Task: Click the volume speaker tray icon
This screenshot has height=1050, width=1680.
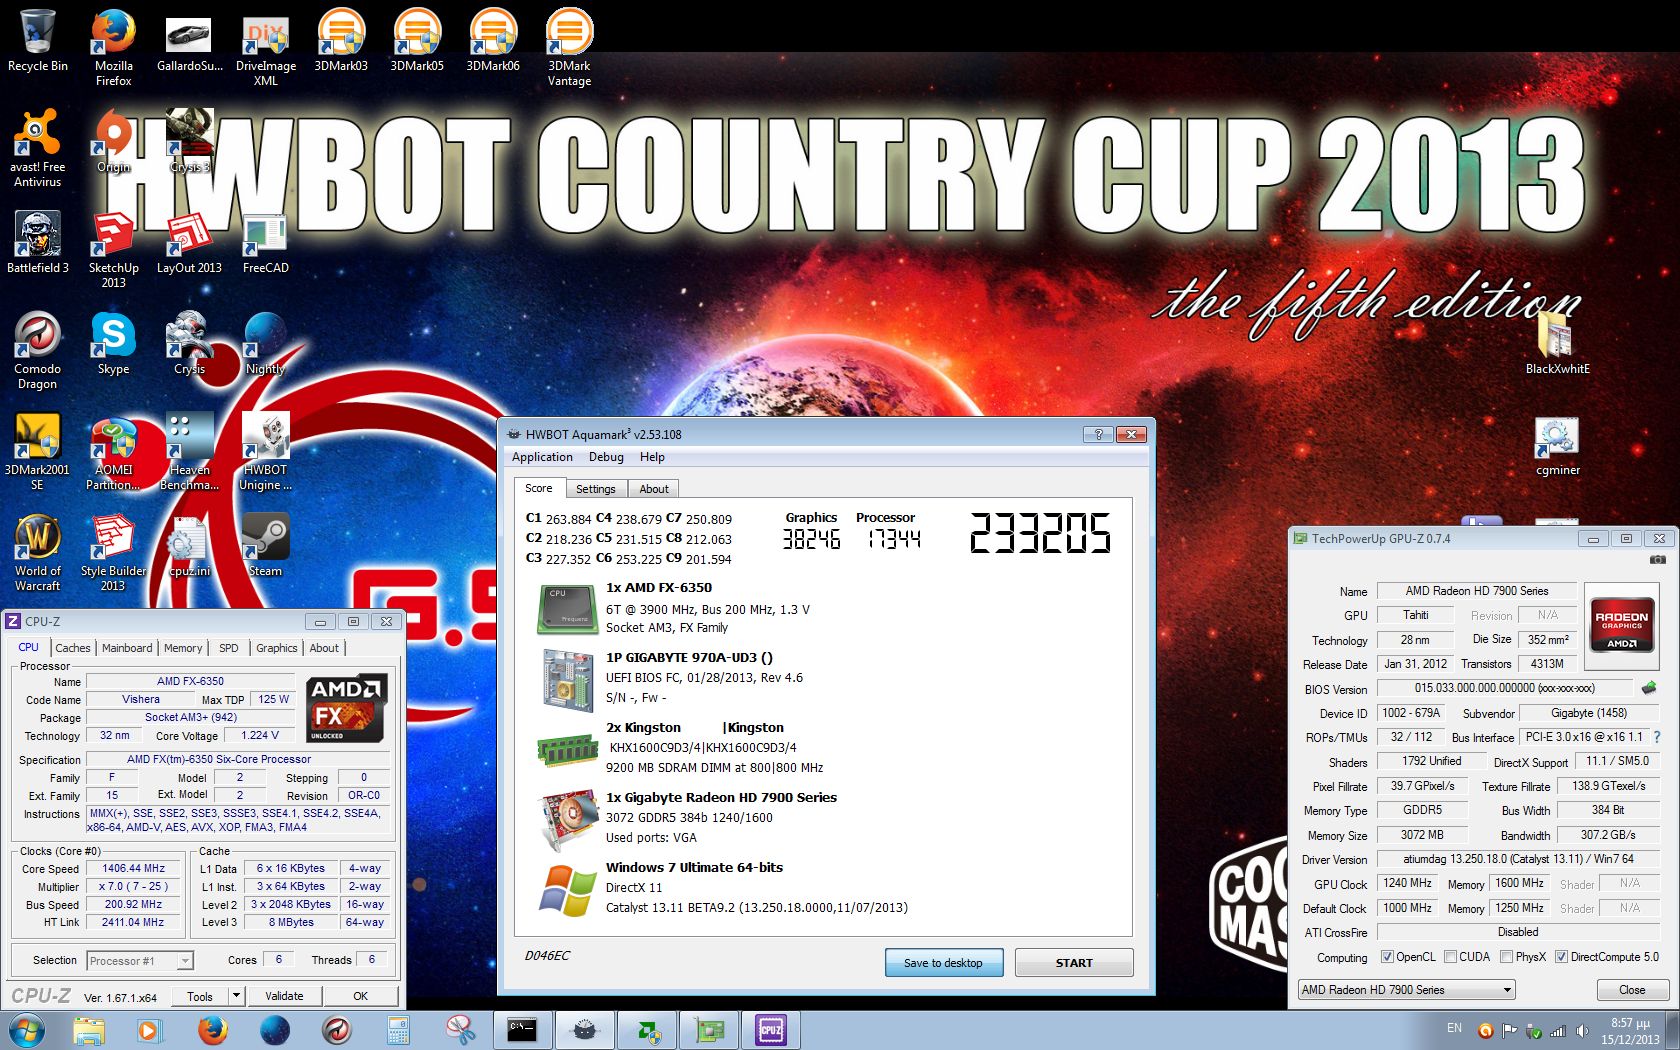Action: click(x=1581, y=1030)
